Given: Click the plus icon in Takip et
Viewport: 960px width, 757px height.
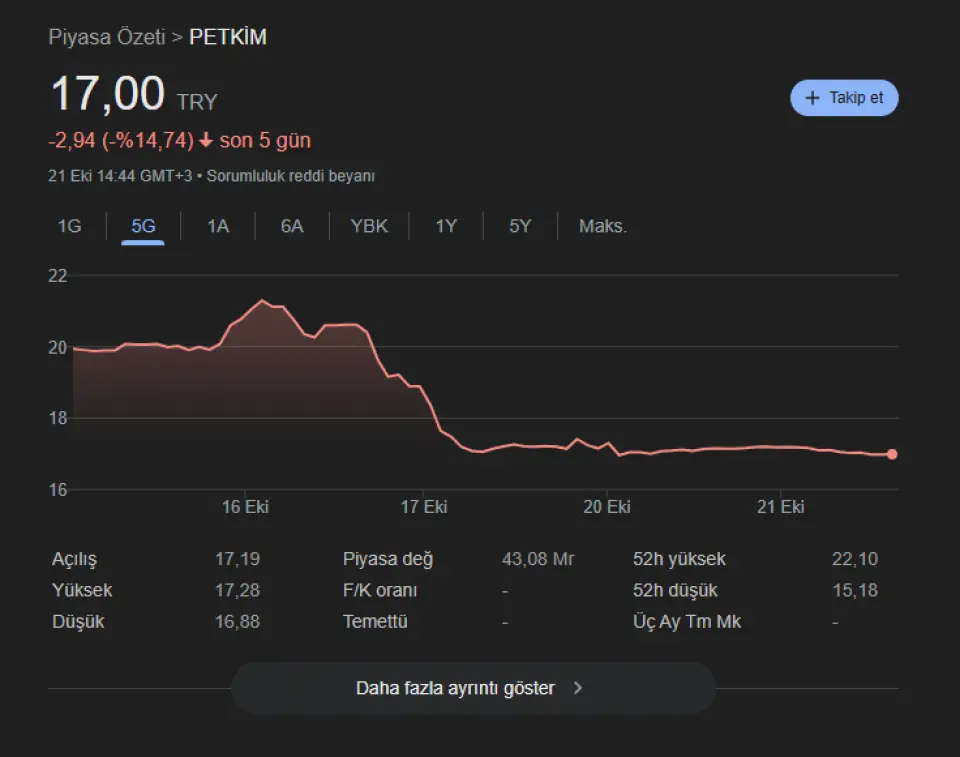Looking at the screenshot, I should point(811,98).
